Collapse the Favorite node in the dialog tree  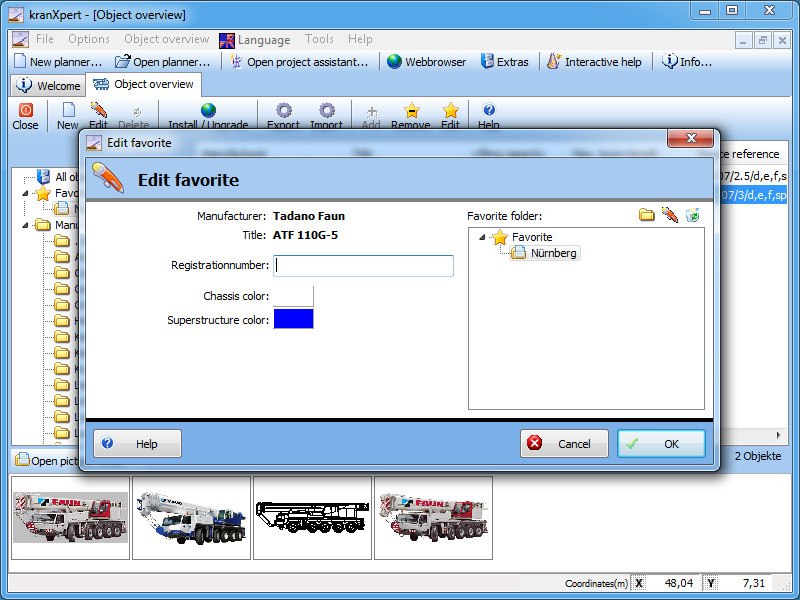tap(483, 238)
